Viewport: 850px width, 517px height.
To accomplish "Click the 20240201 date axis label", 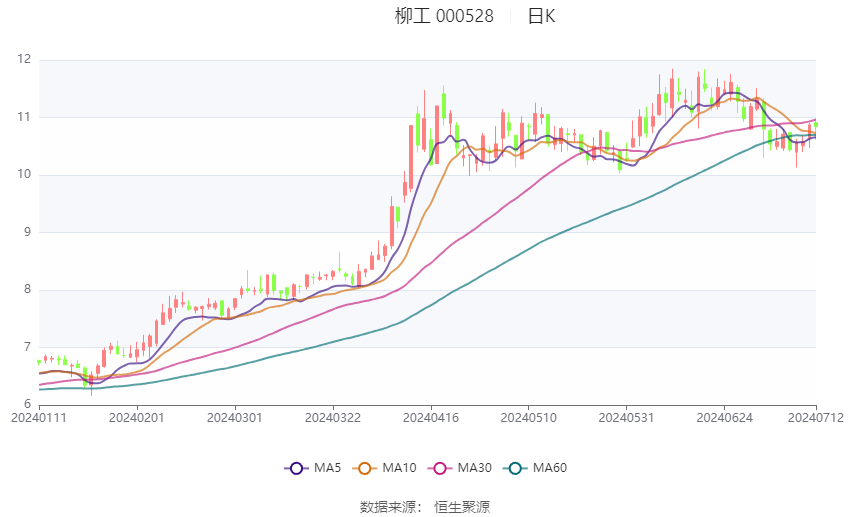I will pos(137,418).
